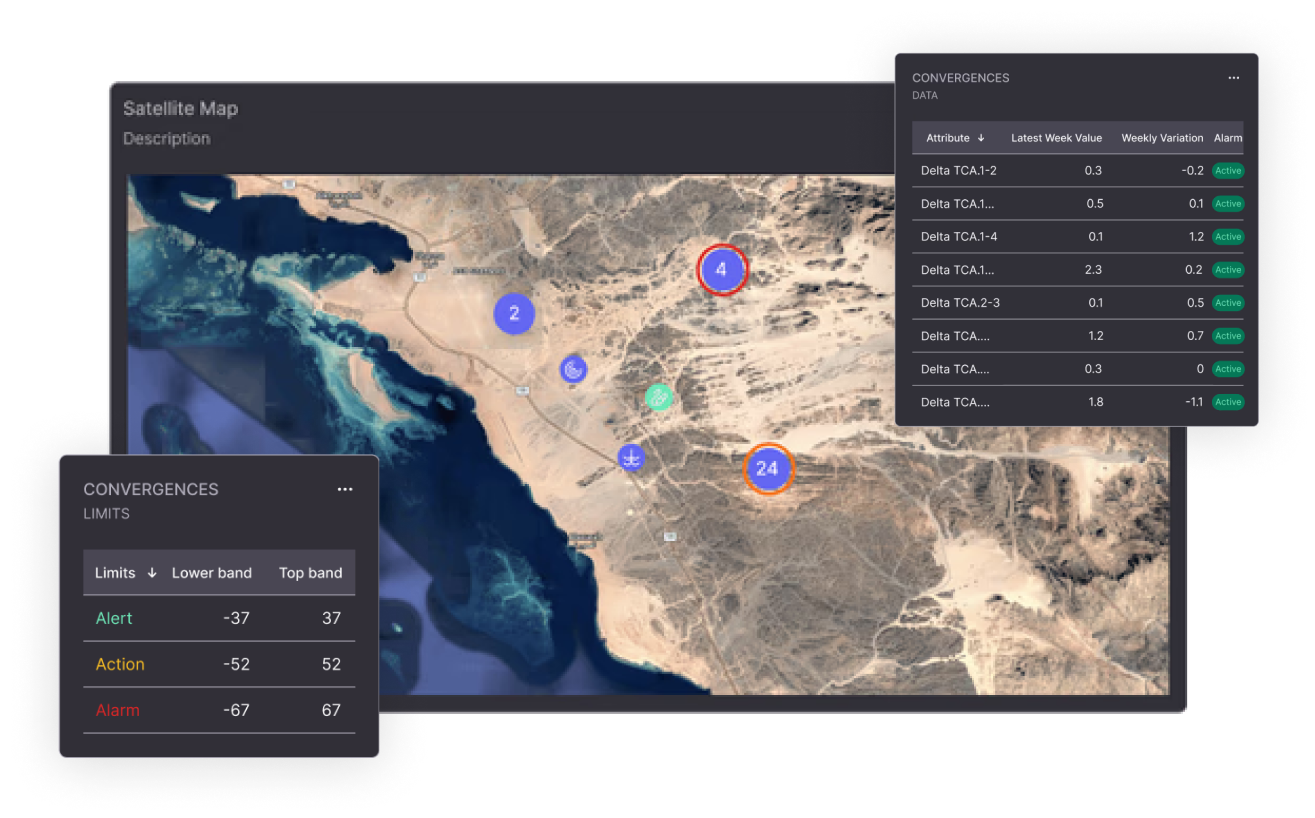This screenshot has width=1315, height=818.
Task: Click the map cluster marker labeled 2
Action: [514, 313]
